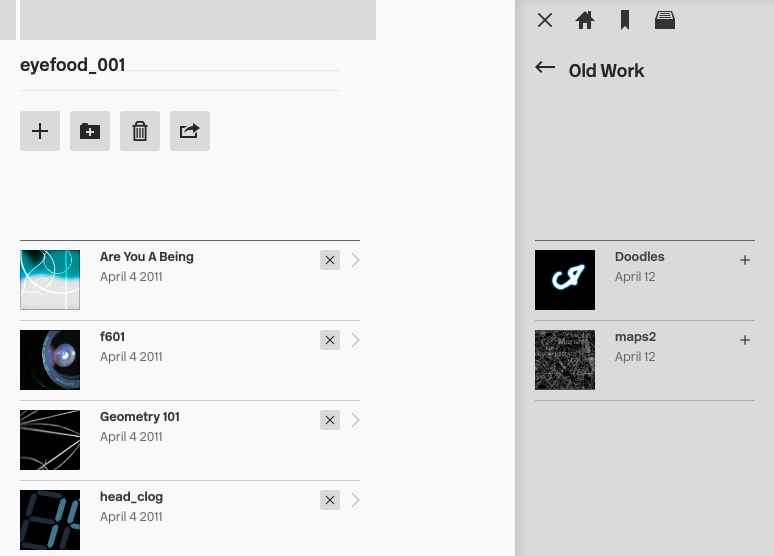The width and height of the screenshot is (774, 556).
Task: Expand Are You A Being chevron
Action: tap(355, 260)
